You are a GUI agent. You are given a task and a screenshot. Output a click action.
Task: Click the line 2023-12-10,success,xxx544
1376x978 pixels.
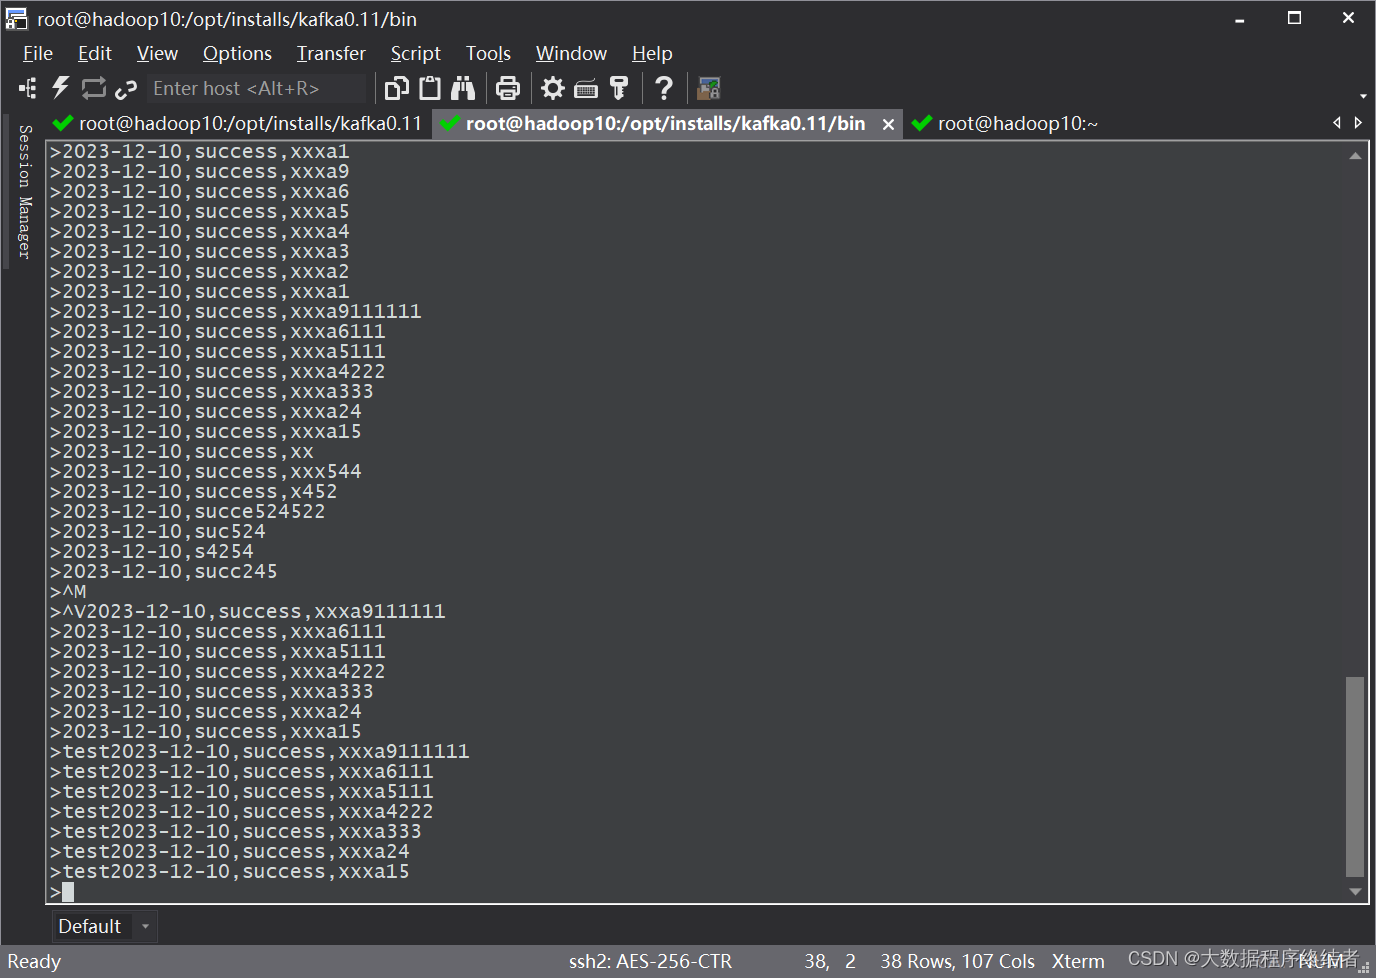click(x=205, y=471)
